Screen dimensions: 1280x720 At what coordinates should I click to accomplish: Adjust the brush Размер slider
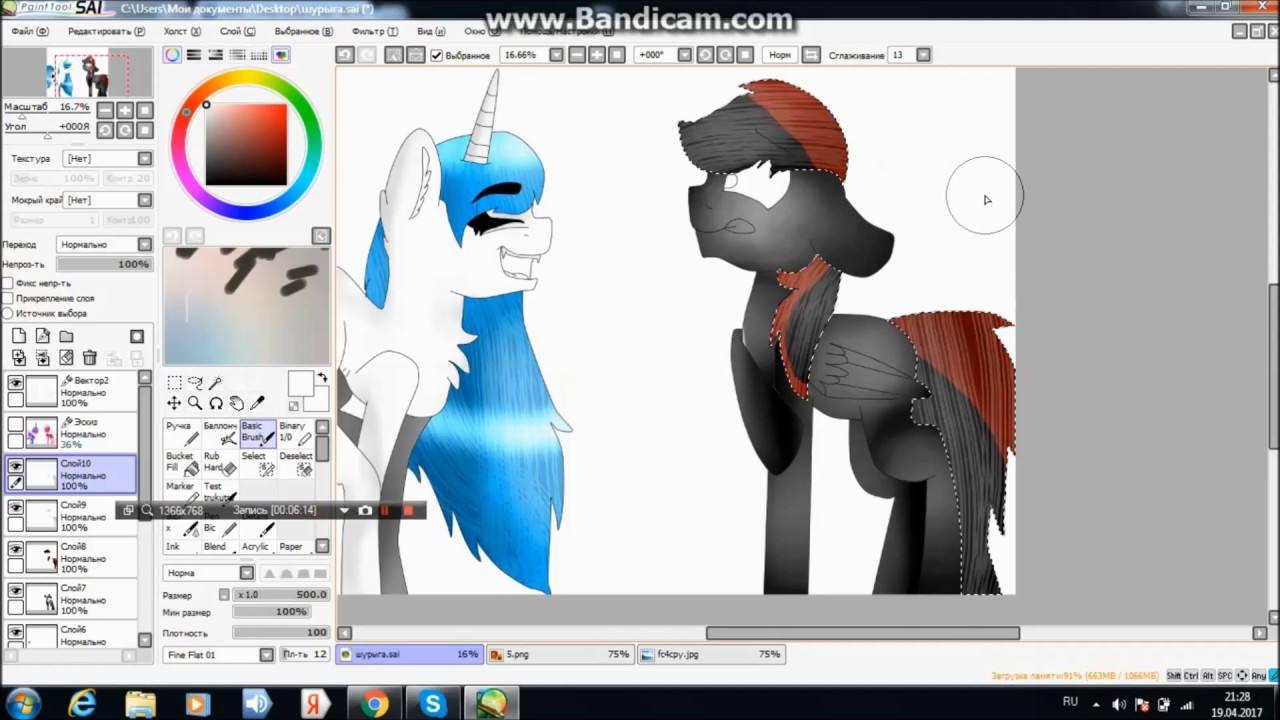pyautogui.click(x=281, y=594)
